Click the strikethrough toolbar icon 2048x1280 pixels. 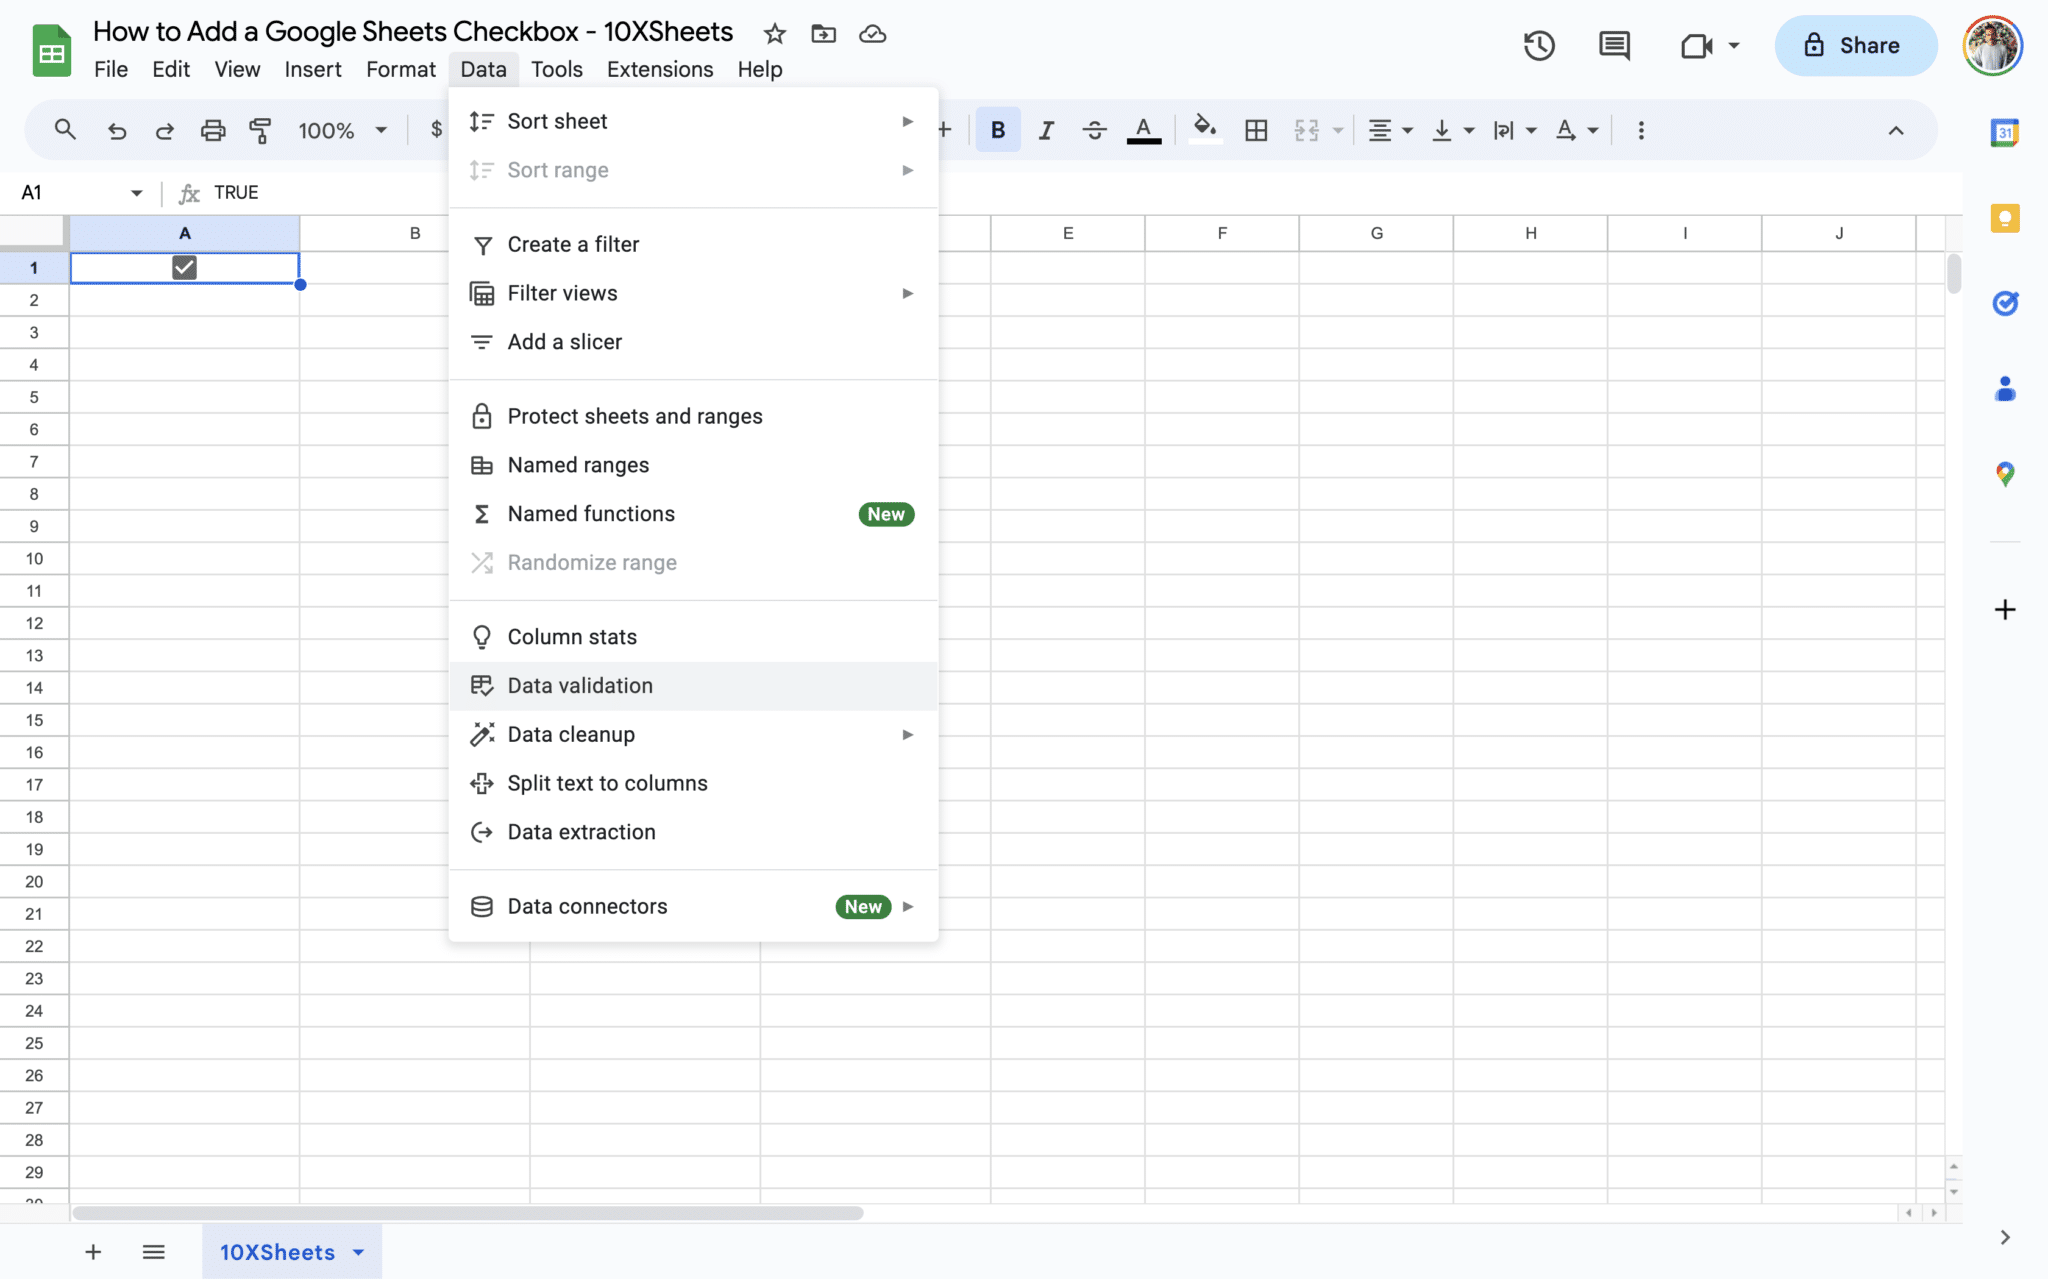(1094, 130)
